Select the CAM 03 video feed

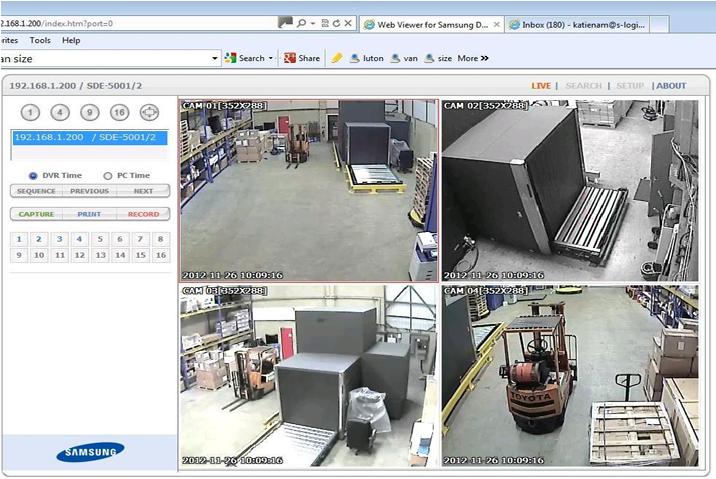(309, 376)
